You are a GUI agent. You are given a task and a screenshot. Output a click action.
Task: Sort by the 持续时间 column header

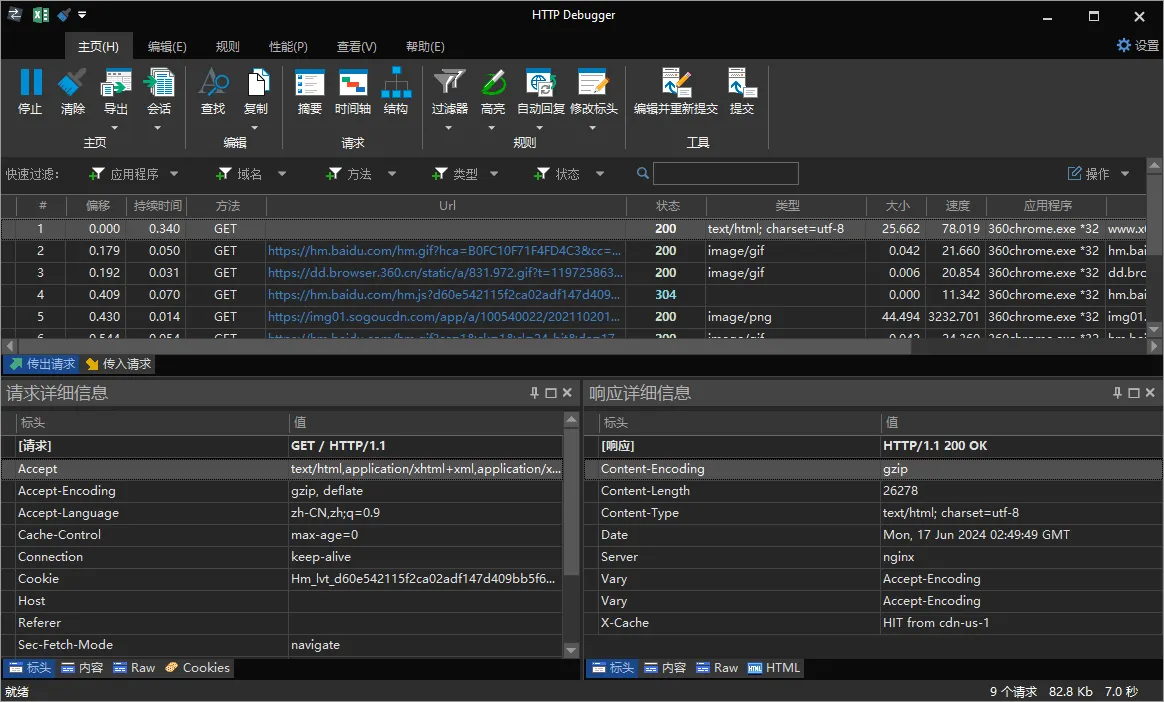click(x=157, y=206)
